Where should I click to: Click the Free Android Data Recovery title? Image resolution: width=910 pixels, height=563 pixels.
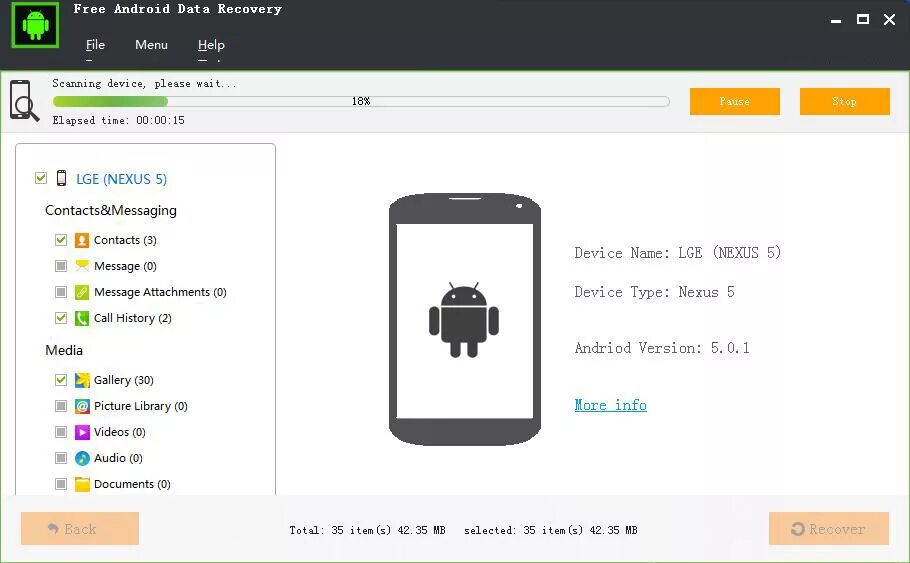click(x=178, y=9)
